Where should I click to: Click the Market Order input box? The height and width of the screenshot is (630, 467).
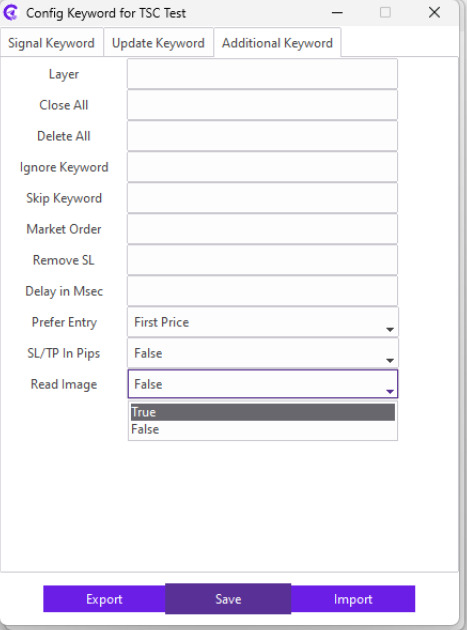[262, 229]
